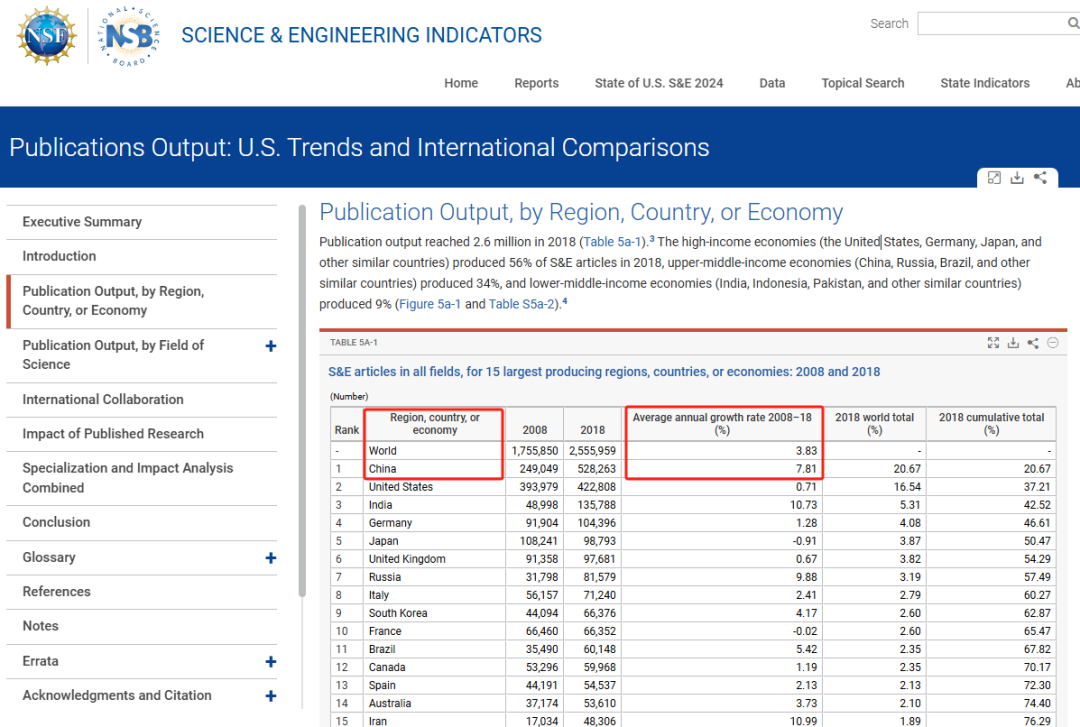Open the Table 5a-1 link in the paragraph

[612, 242]
